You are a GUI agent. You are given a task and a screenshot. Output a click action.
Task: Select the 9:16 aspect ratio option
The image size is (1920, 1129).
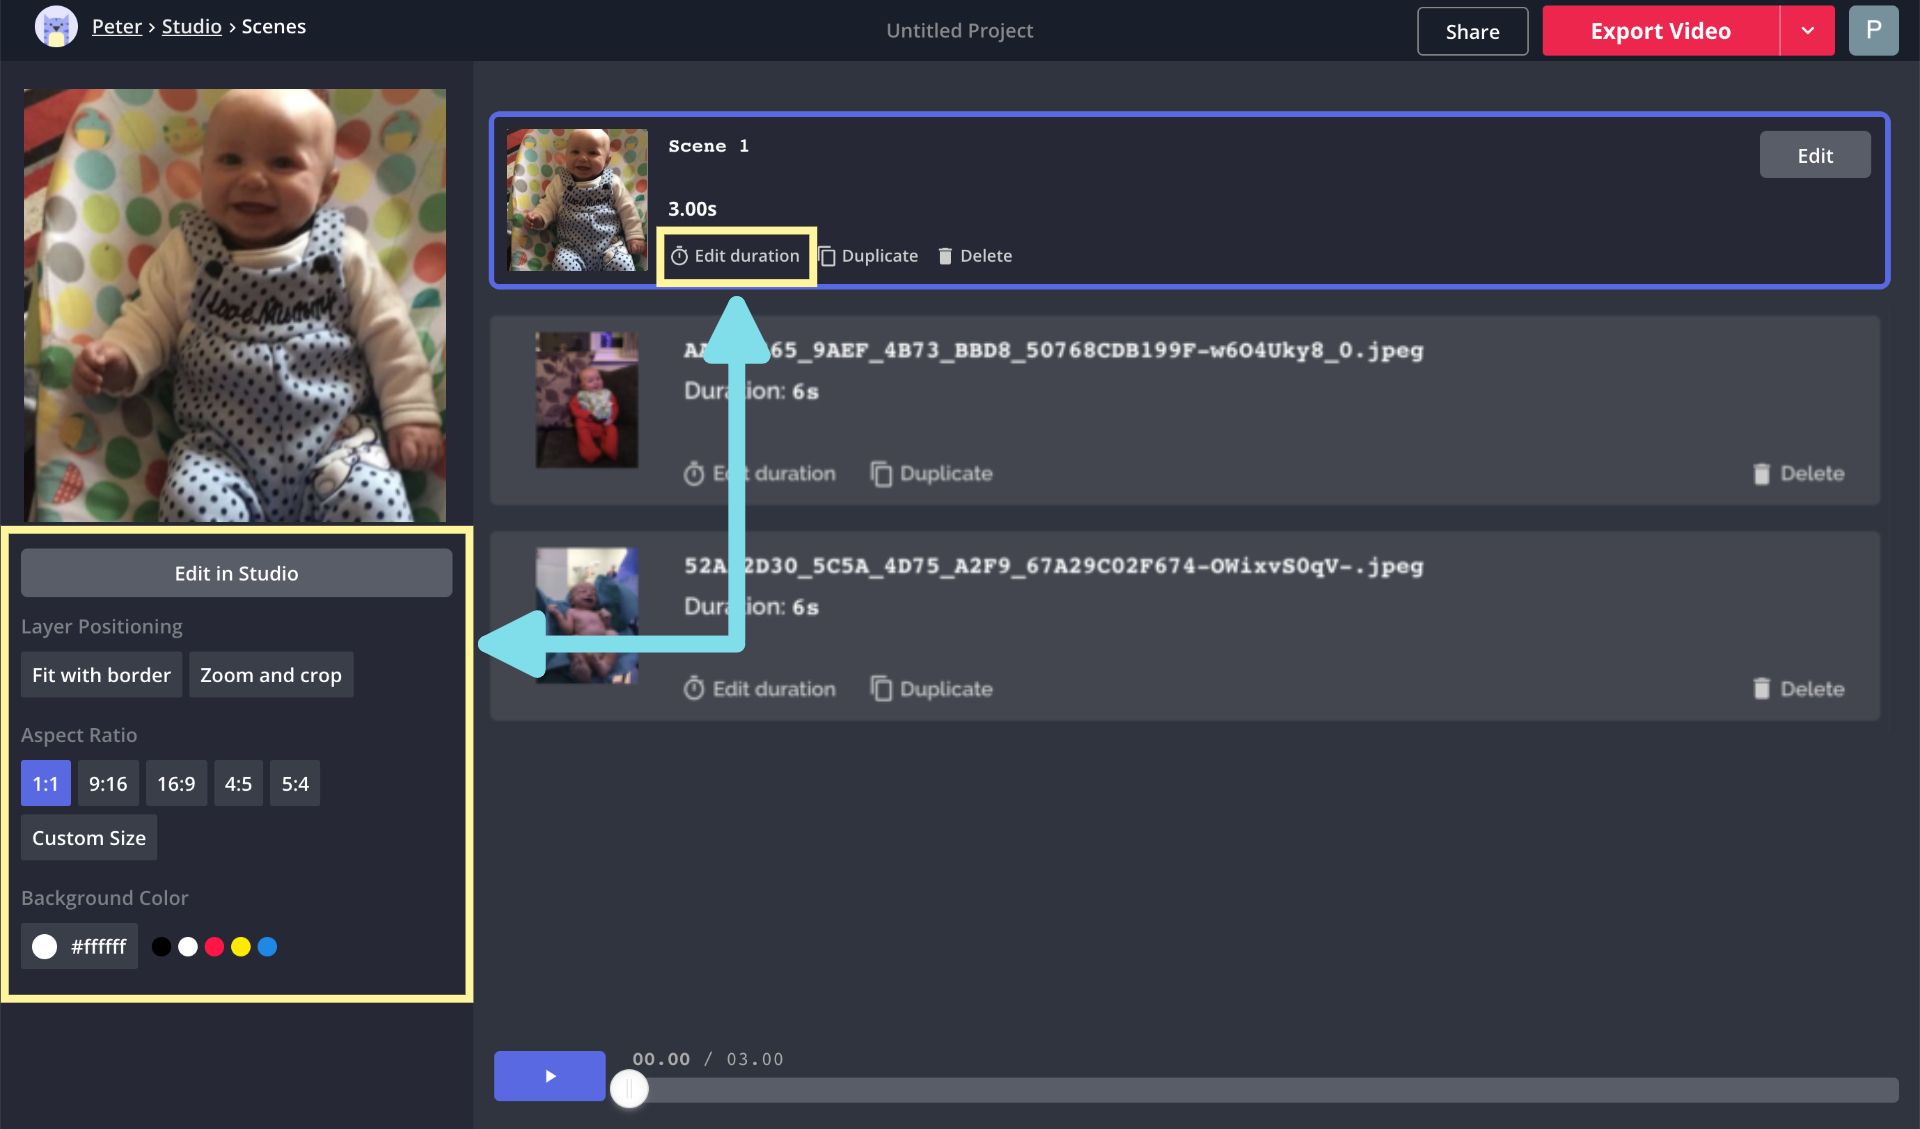point(107,782)
